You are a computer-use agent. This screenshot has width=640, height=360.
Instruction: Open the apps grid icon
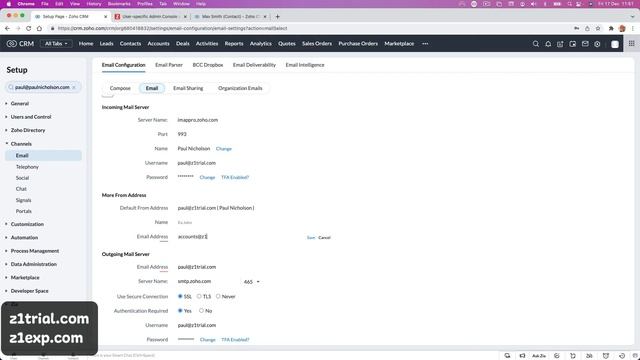pos(631,44)
